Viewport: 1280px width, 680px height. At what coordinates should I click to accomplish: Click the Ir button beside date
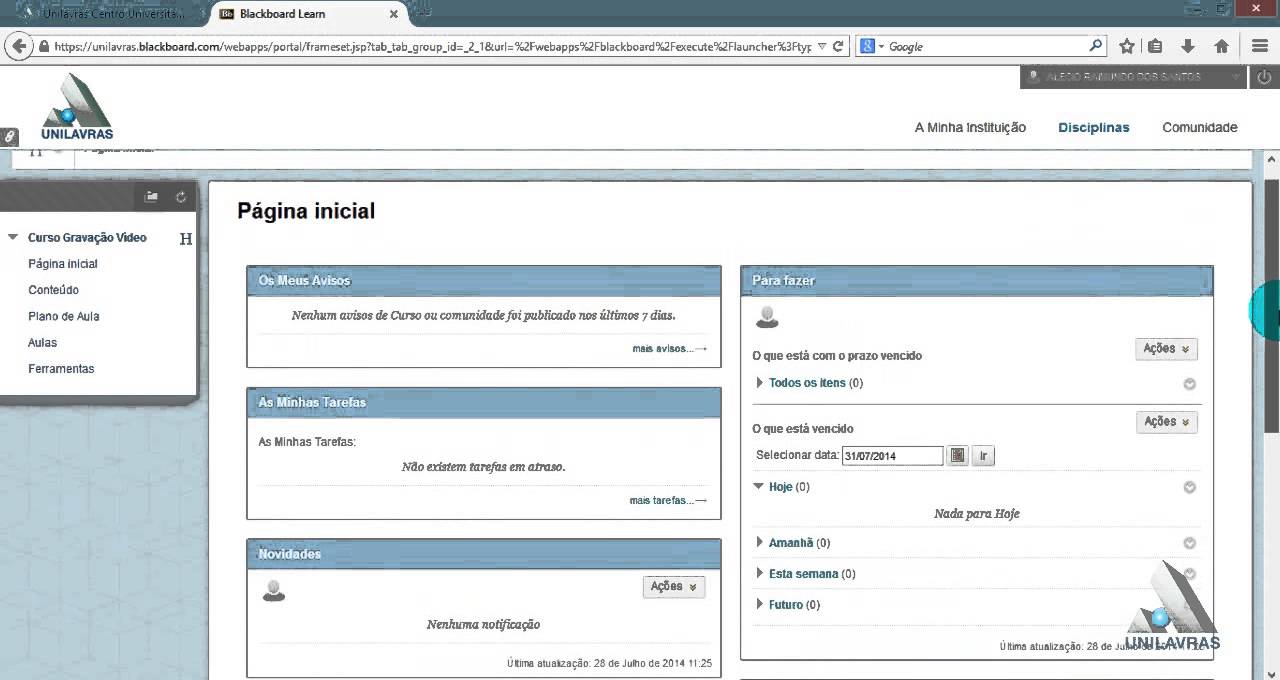[983, 455]
